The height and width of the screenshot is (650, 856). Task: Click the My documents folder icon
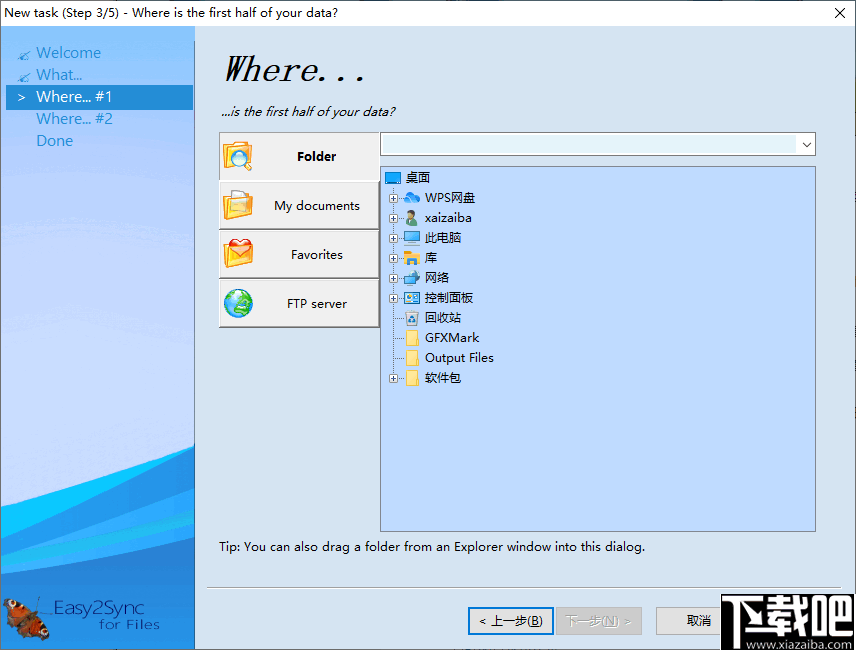coord(239,206)
